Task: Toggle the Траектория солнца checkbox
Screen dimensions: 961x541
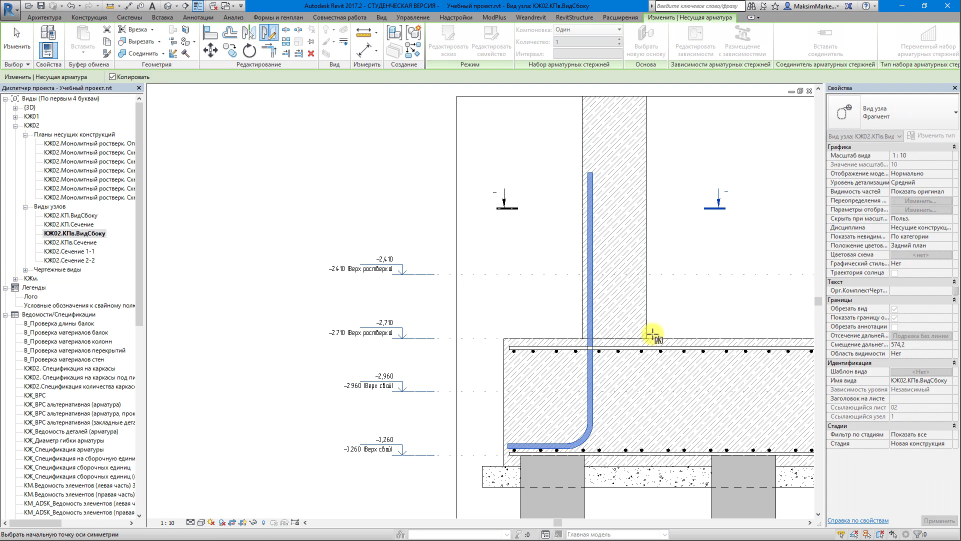Action: tap(894, 273)
